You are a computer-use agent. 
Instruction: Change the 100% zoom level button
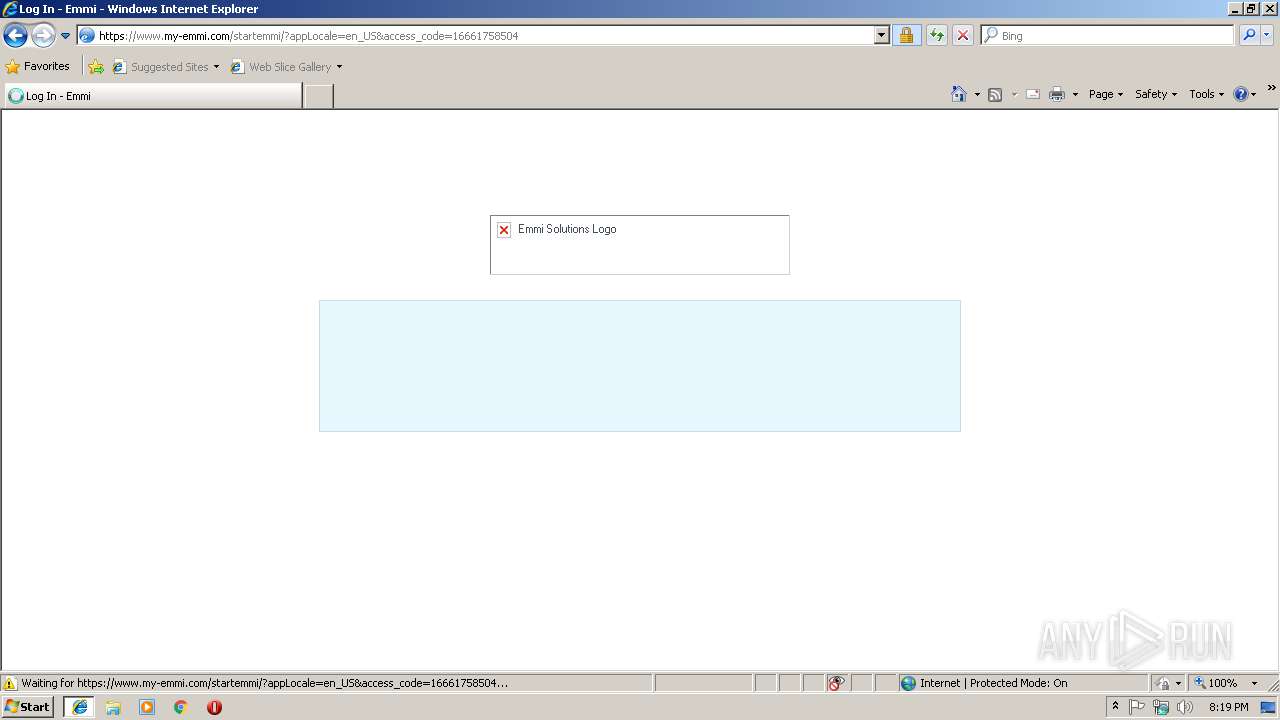point(1217,683)
